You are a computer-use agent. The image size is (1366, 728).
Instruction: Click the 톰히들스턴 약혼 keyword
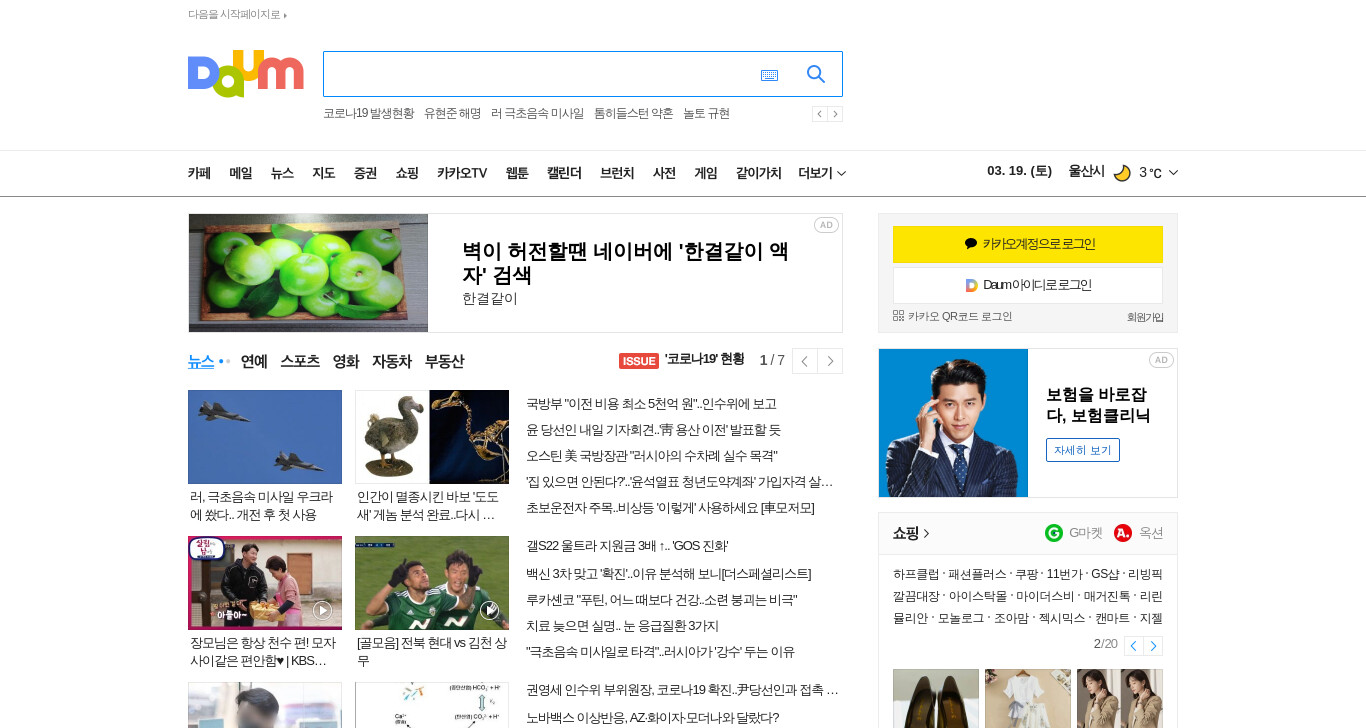(634, 114)
